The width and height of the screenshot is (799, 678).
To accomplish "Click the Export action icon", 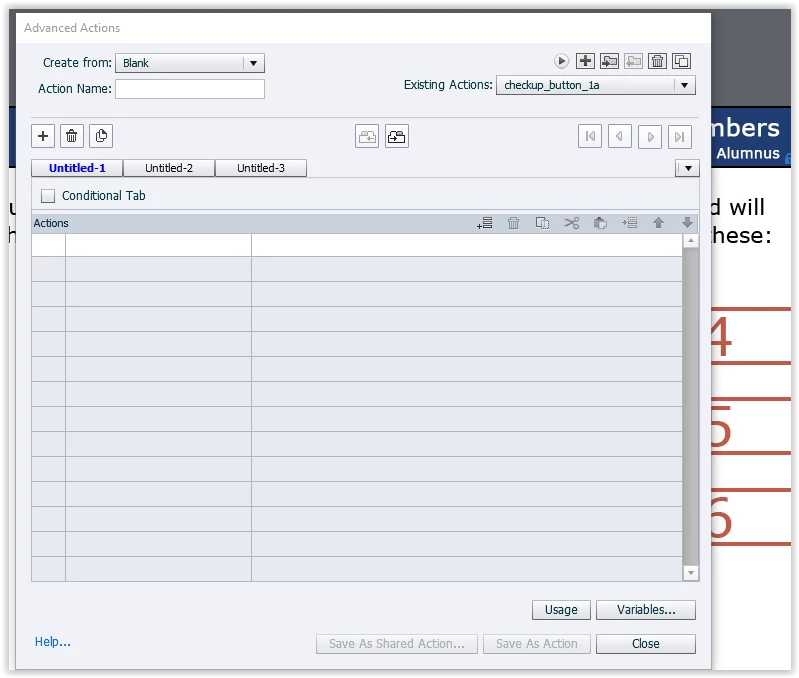I will (633, 61).
